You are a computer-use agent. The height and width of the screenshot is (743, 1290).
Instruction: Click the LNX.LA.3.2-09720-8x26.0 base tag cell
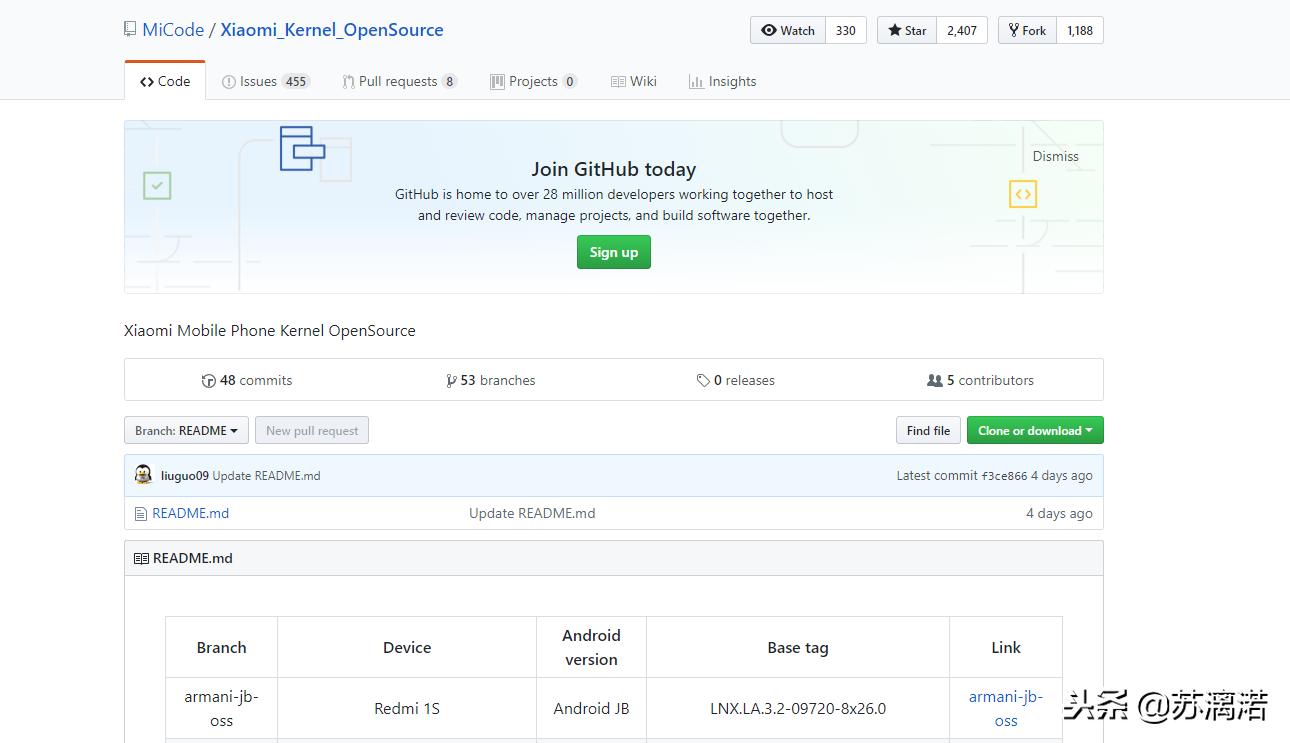pos(798,708)
